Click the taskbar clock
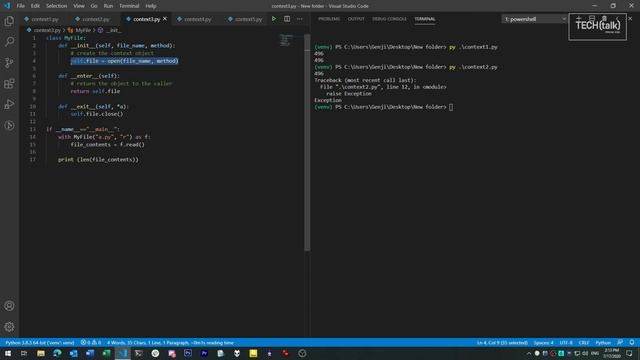This screenshot has height=360, width=640. click(x=611, y=353)
